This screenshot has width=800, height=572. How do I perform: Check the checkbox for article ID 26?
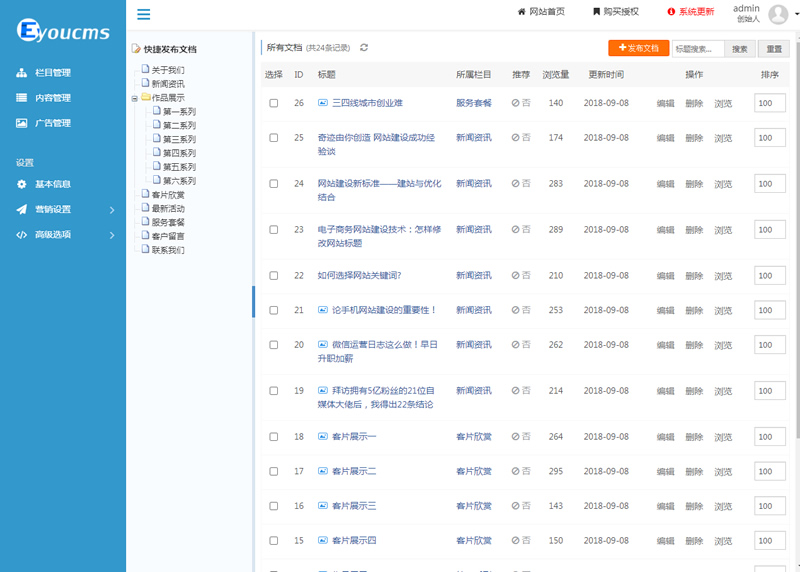click(273, 103)
